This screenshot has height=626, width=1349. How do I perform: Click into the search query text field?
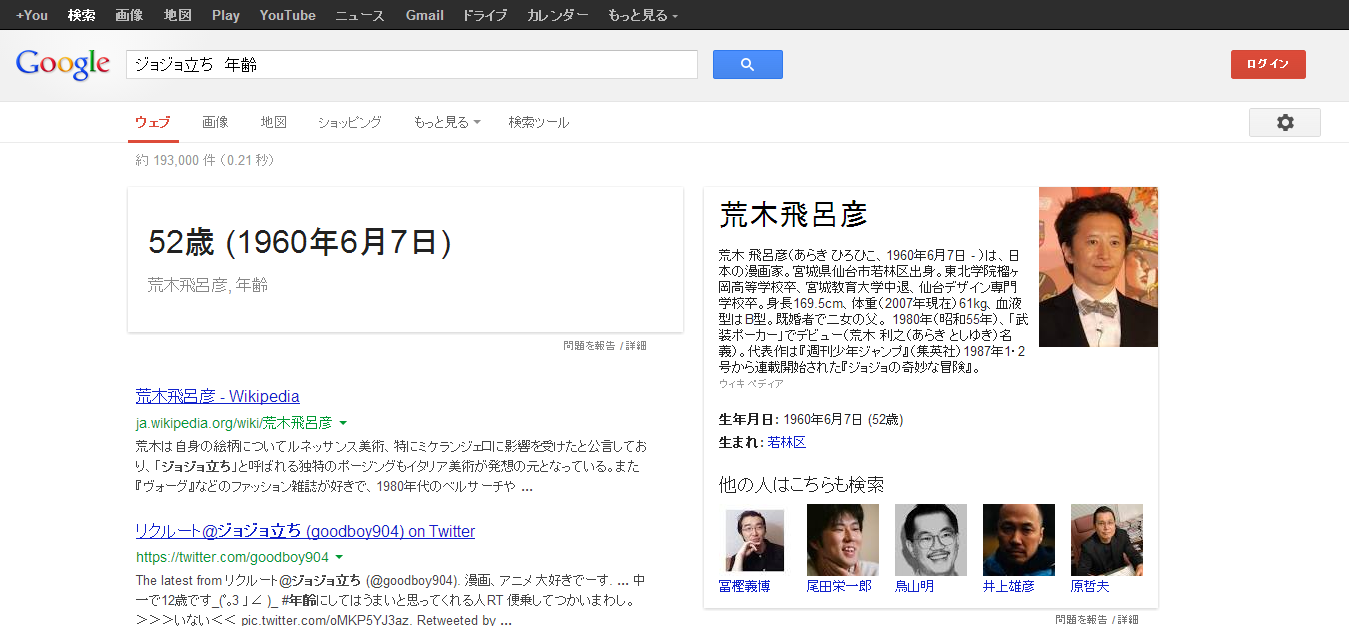[411, 65]
